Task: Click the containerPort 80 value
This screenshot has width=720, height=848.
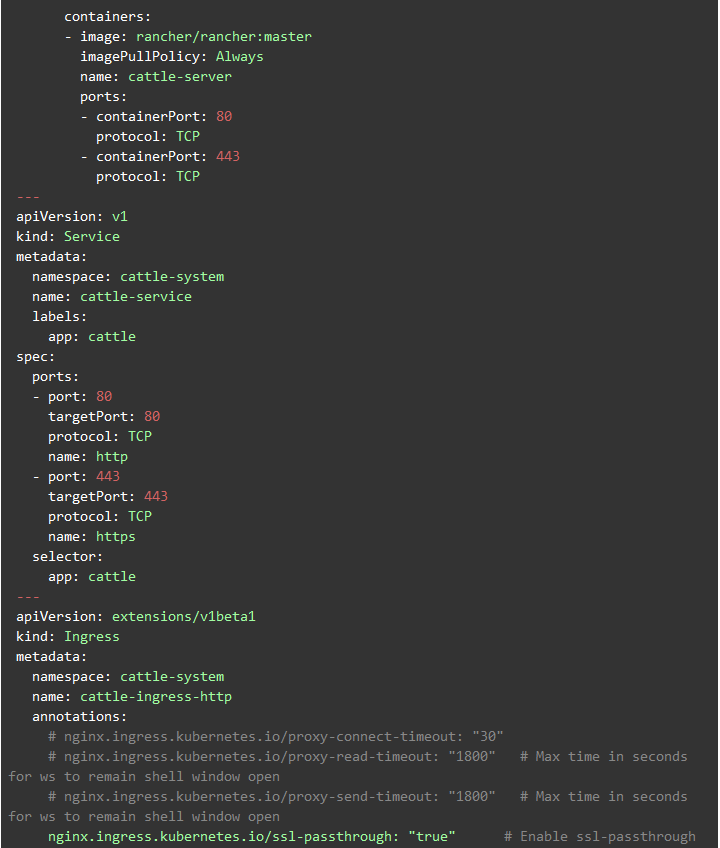Action: (x=224, y=116)
